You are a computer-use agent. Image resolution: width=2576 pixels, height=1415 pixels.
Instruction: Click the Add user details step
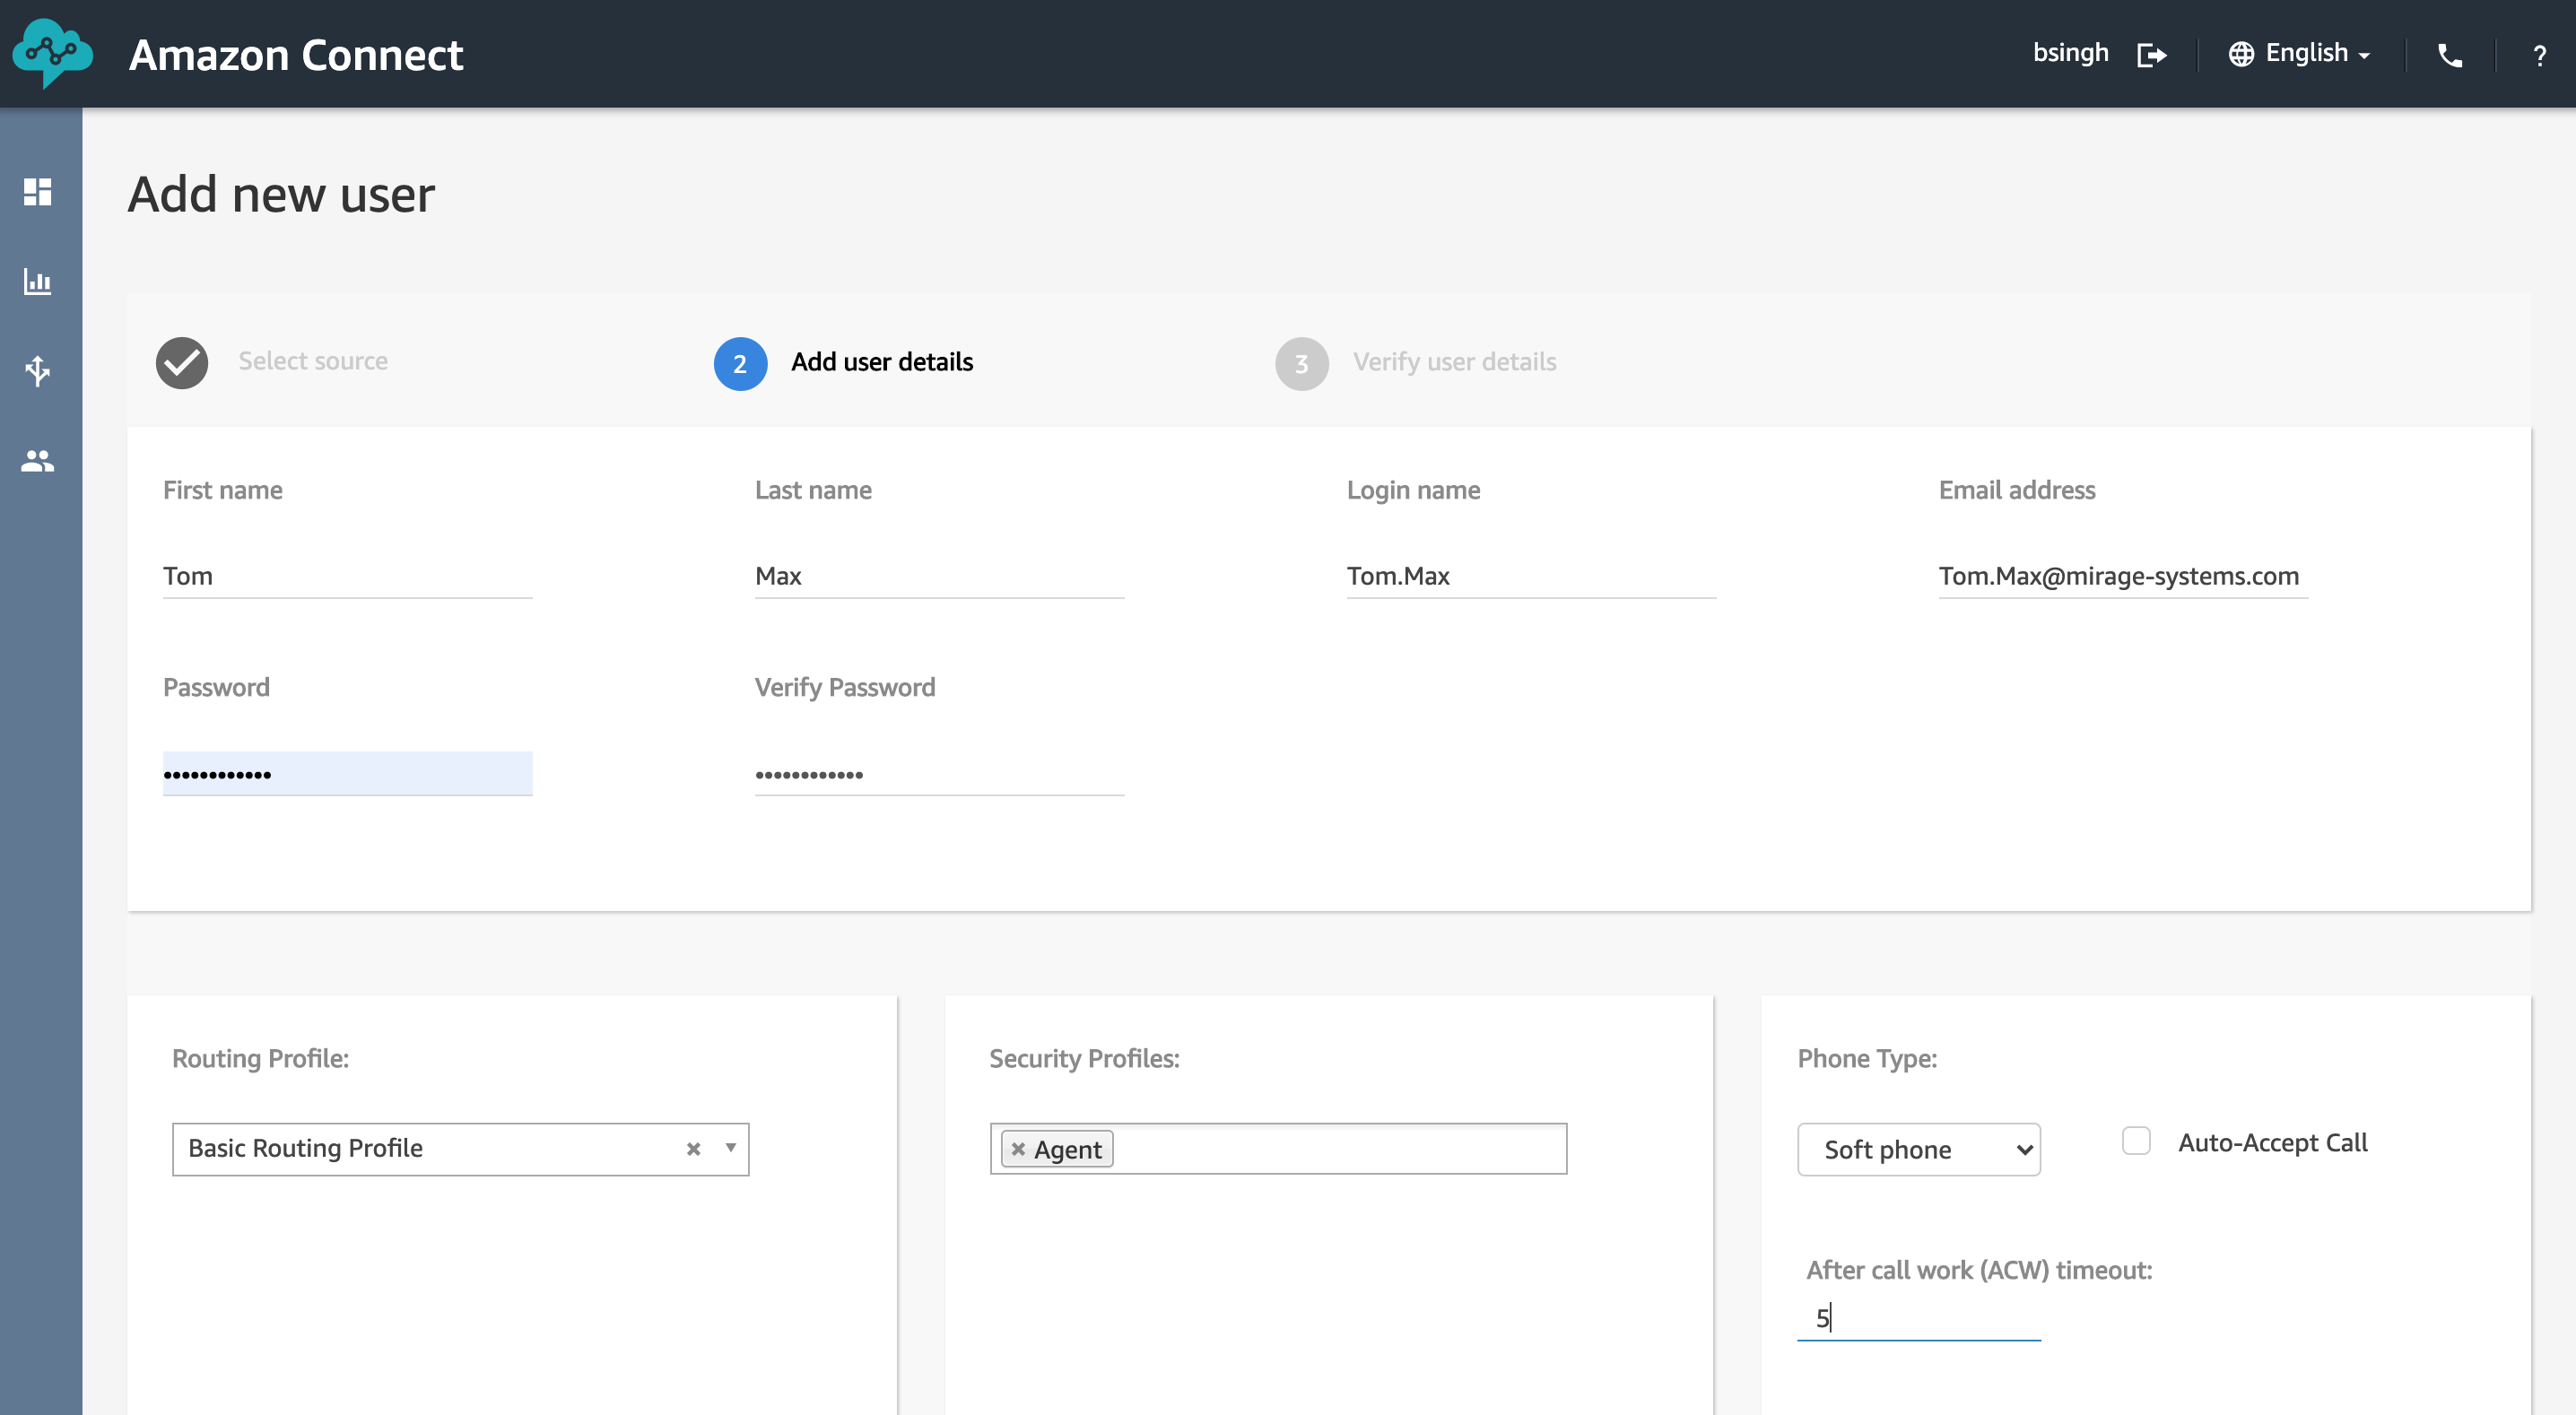coord(843,363)
